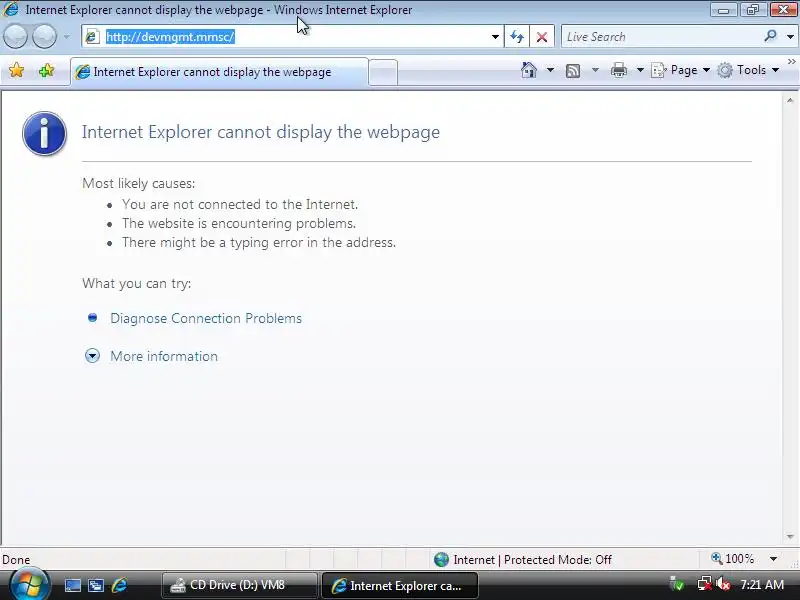The image size is (800, 600).
Task: Click 'There might be a typing error' text
Action: 259,242
